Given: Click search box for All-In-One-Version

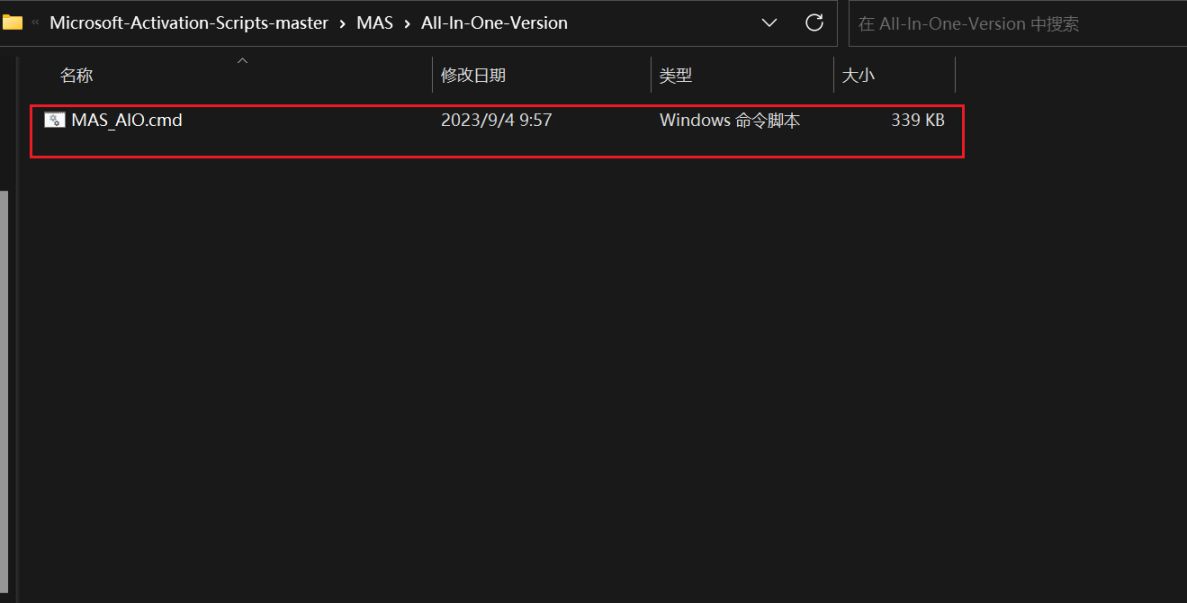Looking at the screenshot, I should coord(1017,23).
